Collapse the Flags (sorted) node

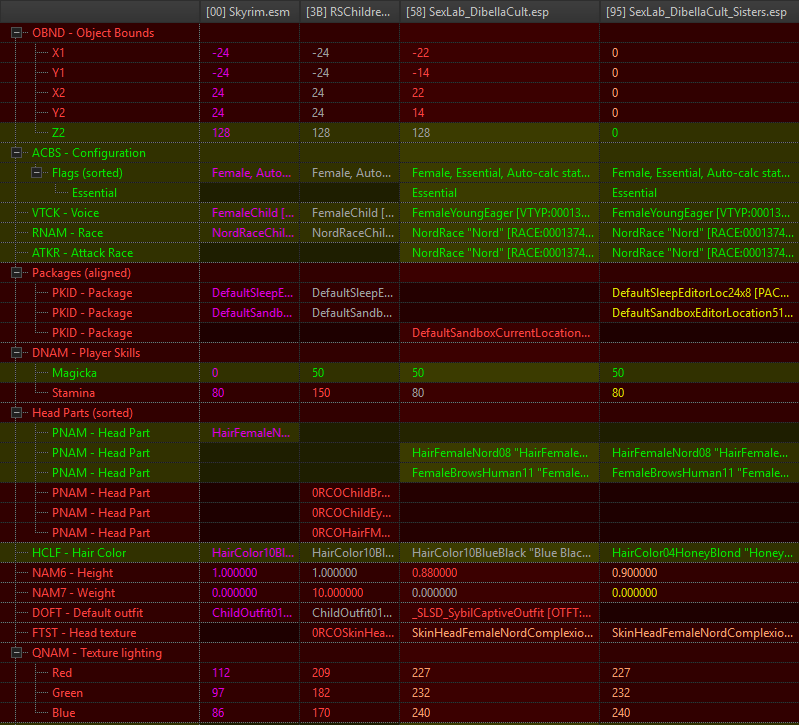tap(36, 173)
